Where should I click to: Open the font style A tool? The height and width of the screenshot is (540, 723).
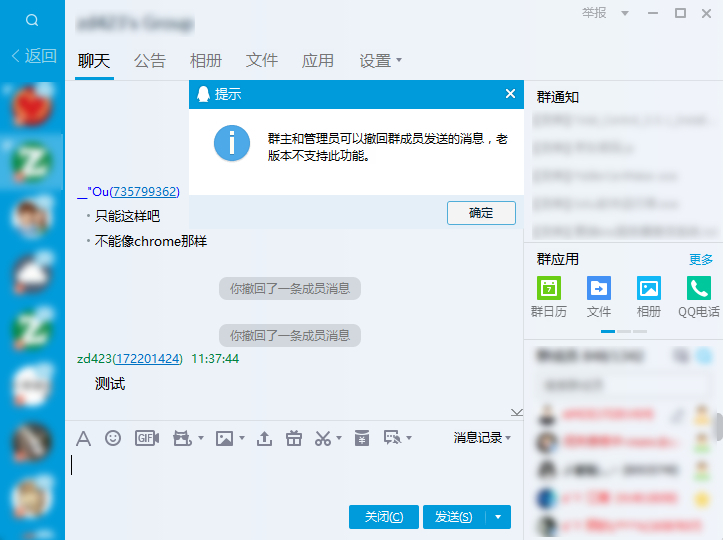point(83,438)
